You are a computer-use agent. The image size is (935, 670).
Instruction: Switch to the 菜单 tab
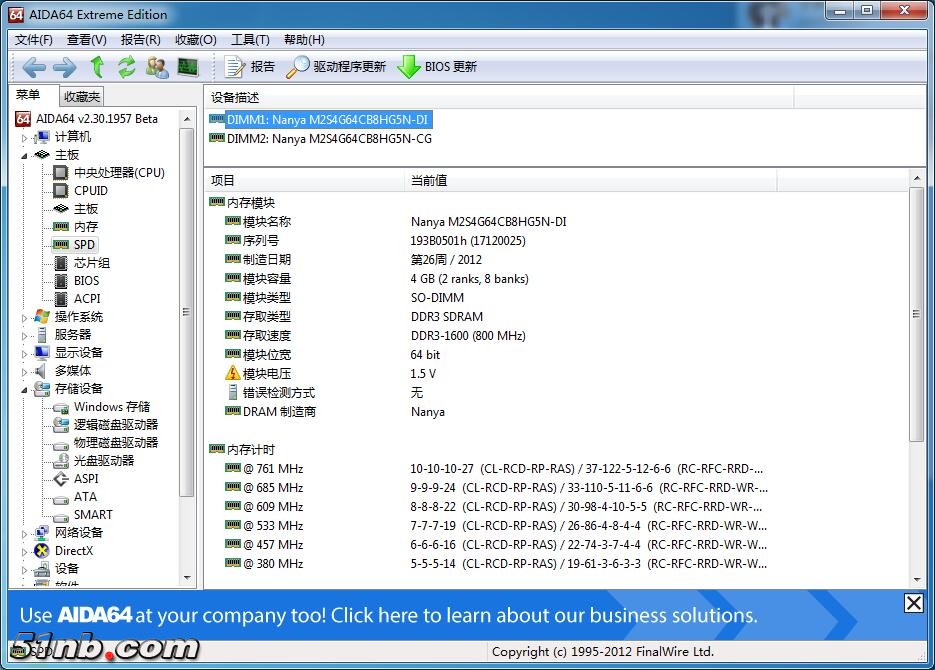[28, 95]
